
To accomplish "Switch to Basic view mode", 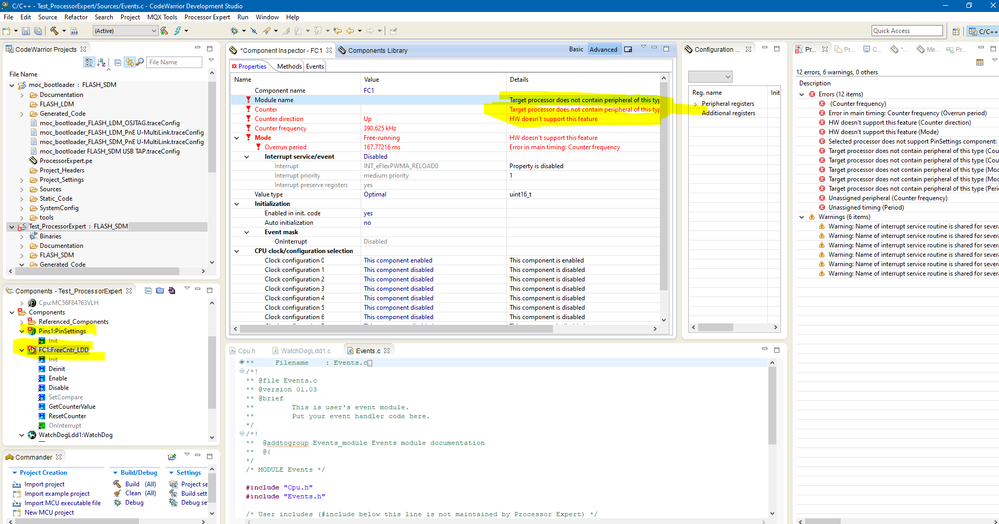I will (x=576, y=49).
